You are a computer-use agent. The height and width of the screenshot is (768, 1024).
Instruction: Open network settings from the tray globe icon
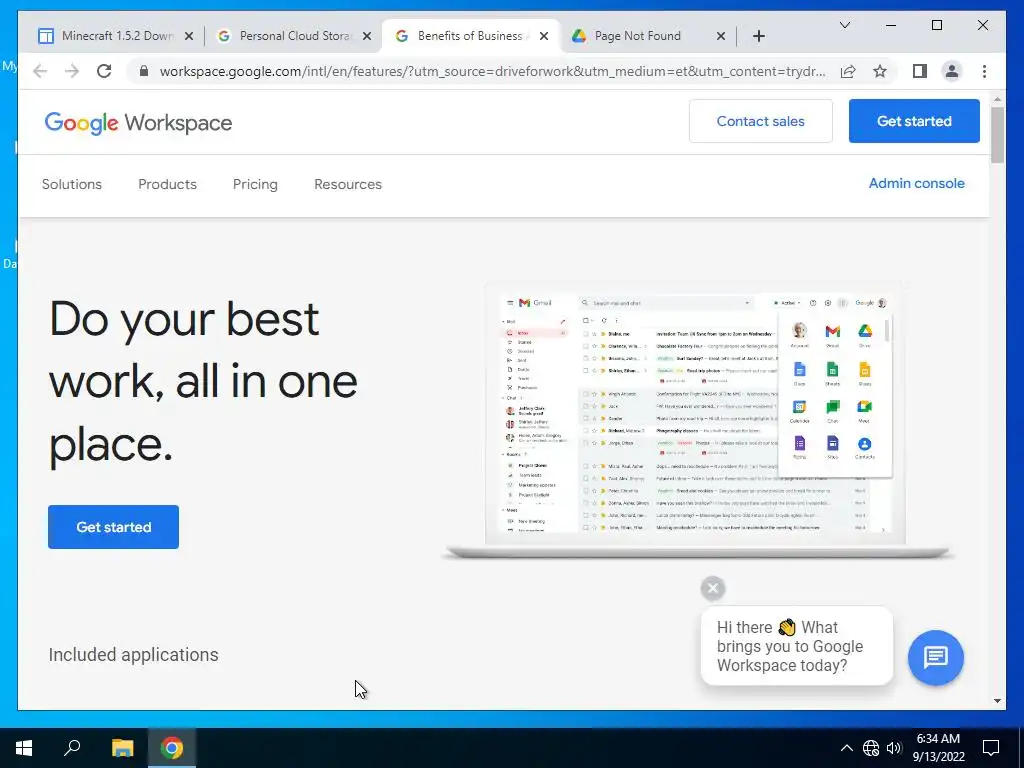pos(871,748)
